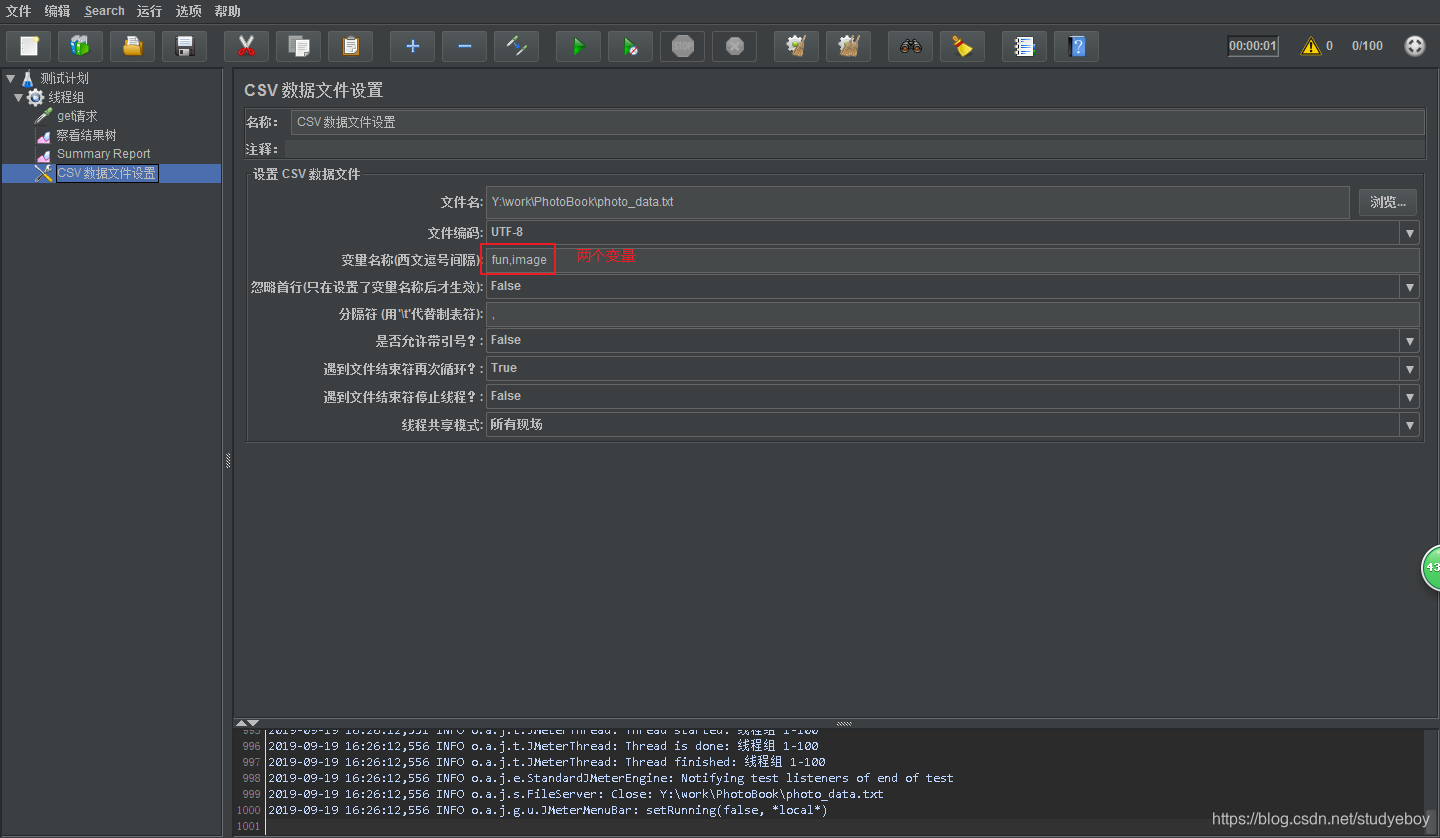Select CSV 数据文件设置 tree item
Image resolution: width=1440 pixels, height=838 pixels.
[106, 173]
